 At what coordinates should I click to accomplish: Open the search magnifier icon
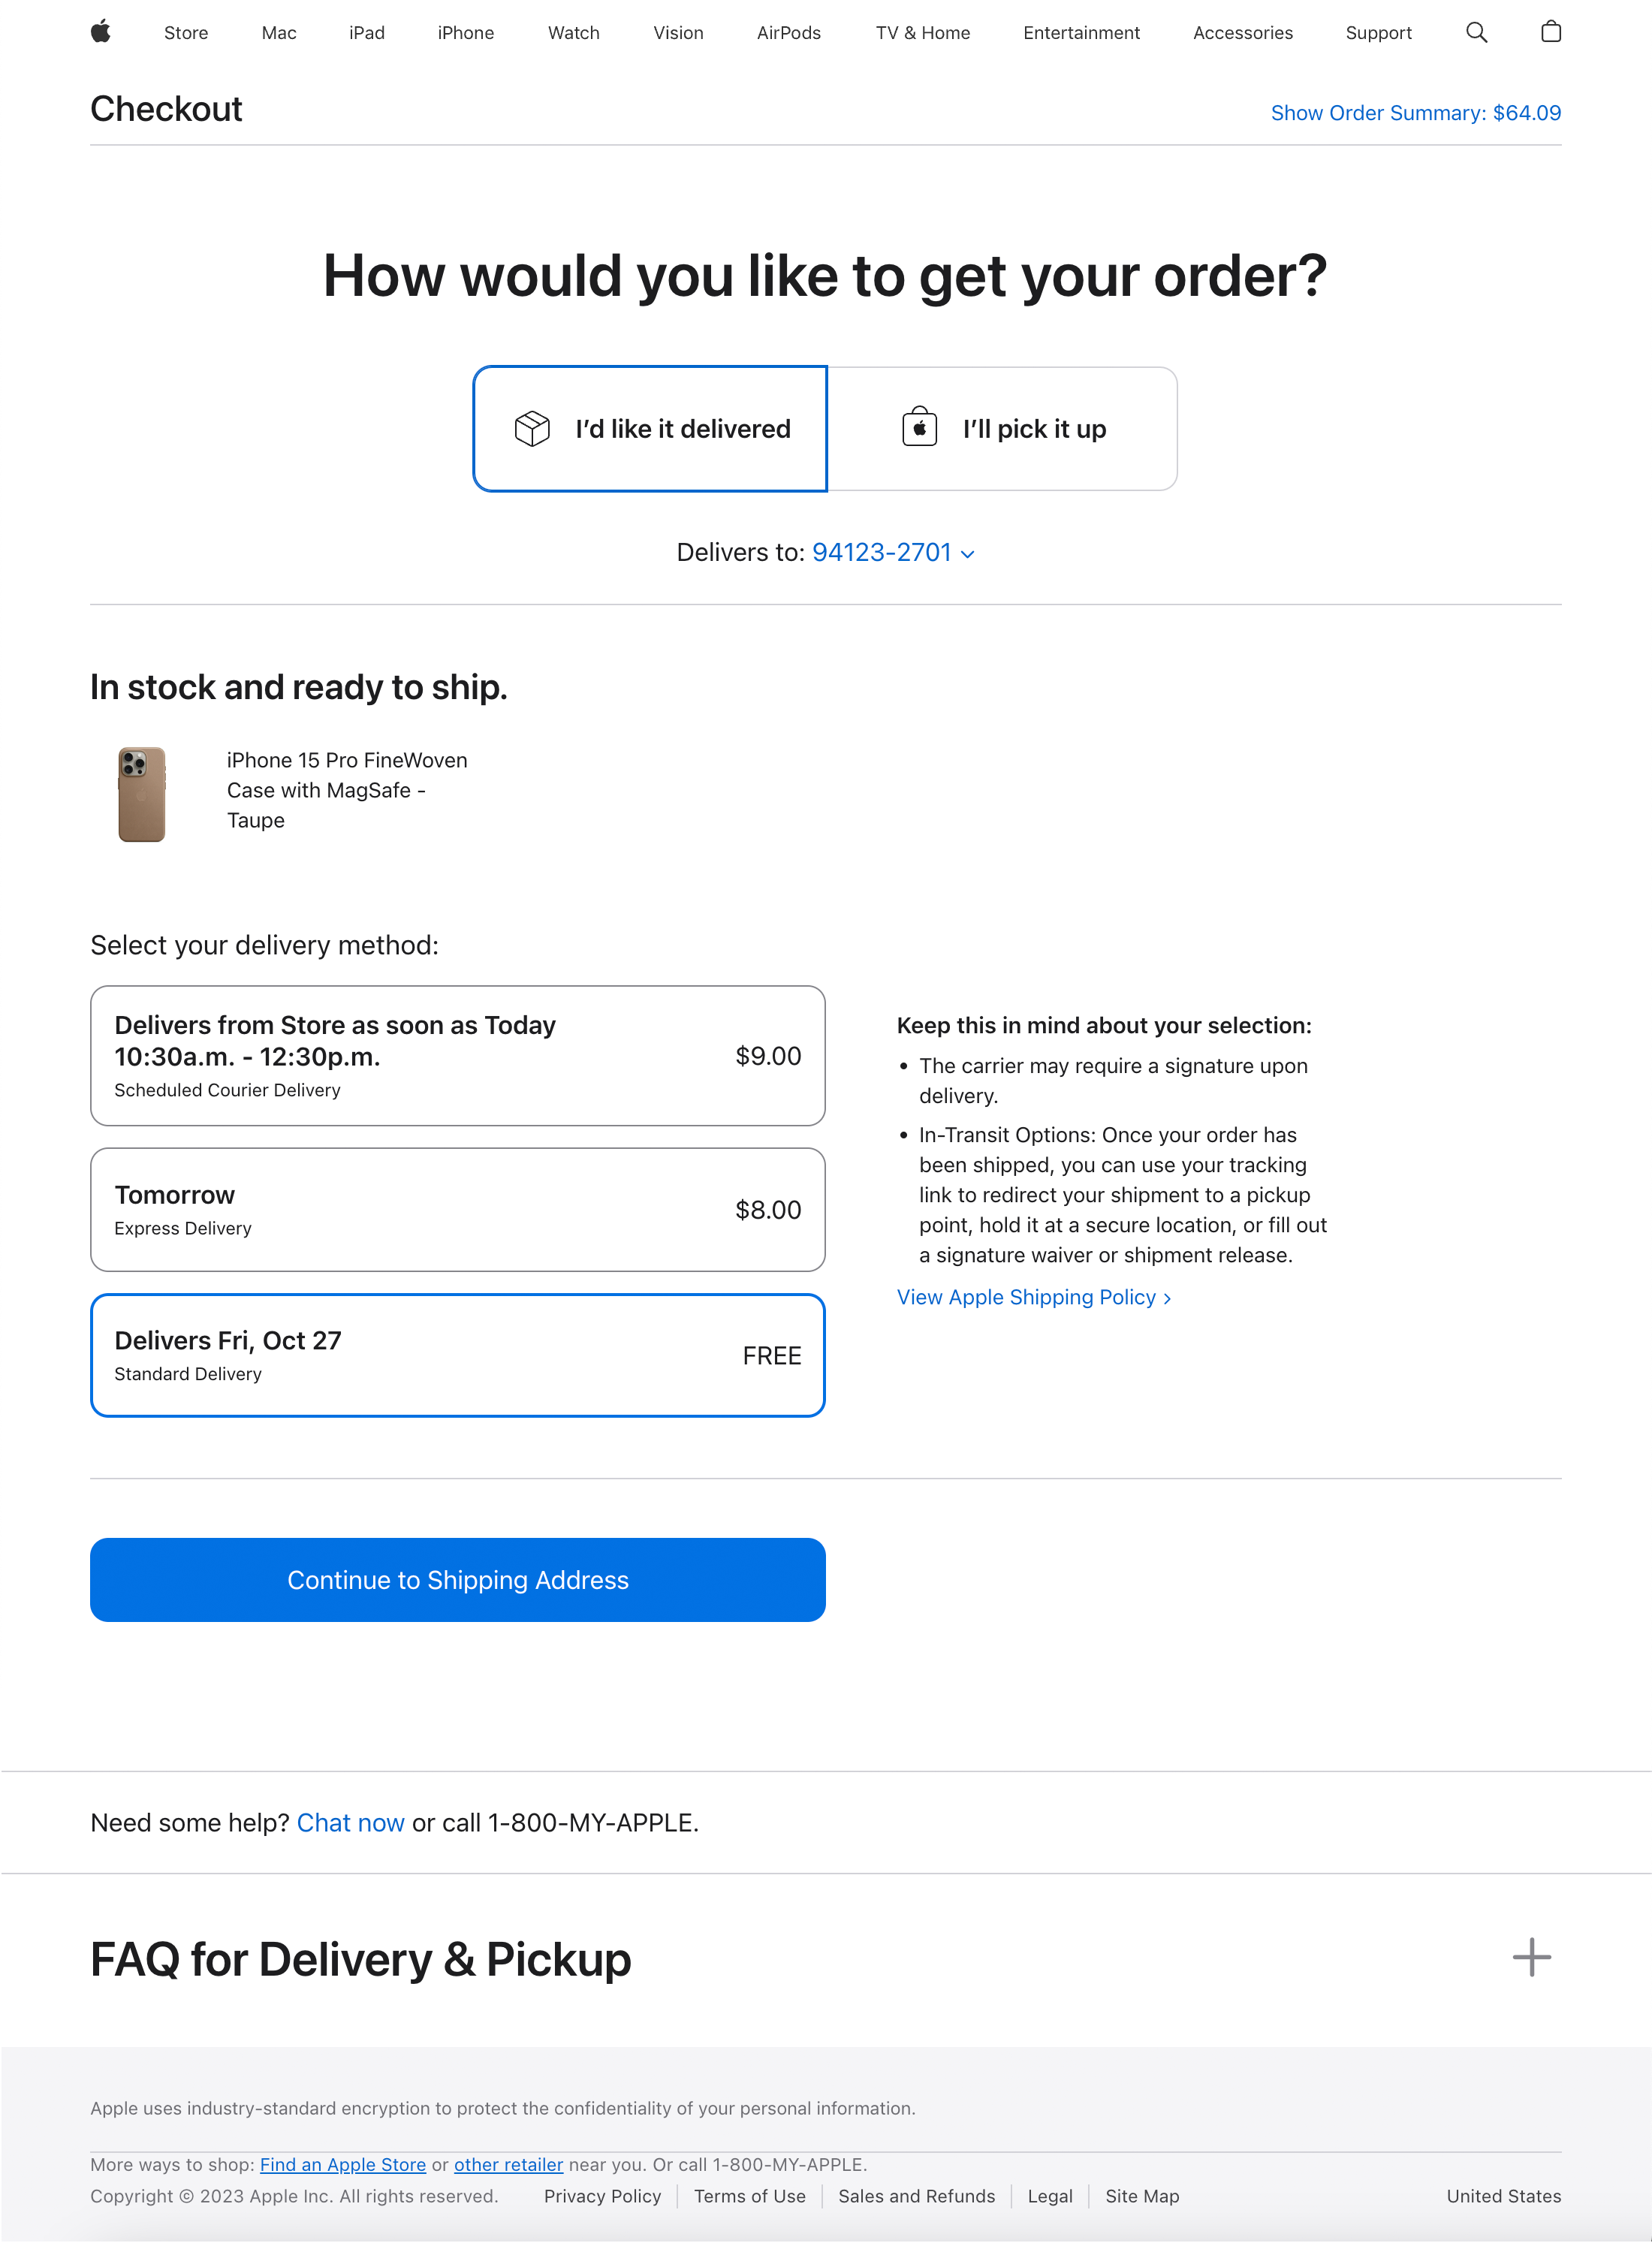pos(1476,32)
